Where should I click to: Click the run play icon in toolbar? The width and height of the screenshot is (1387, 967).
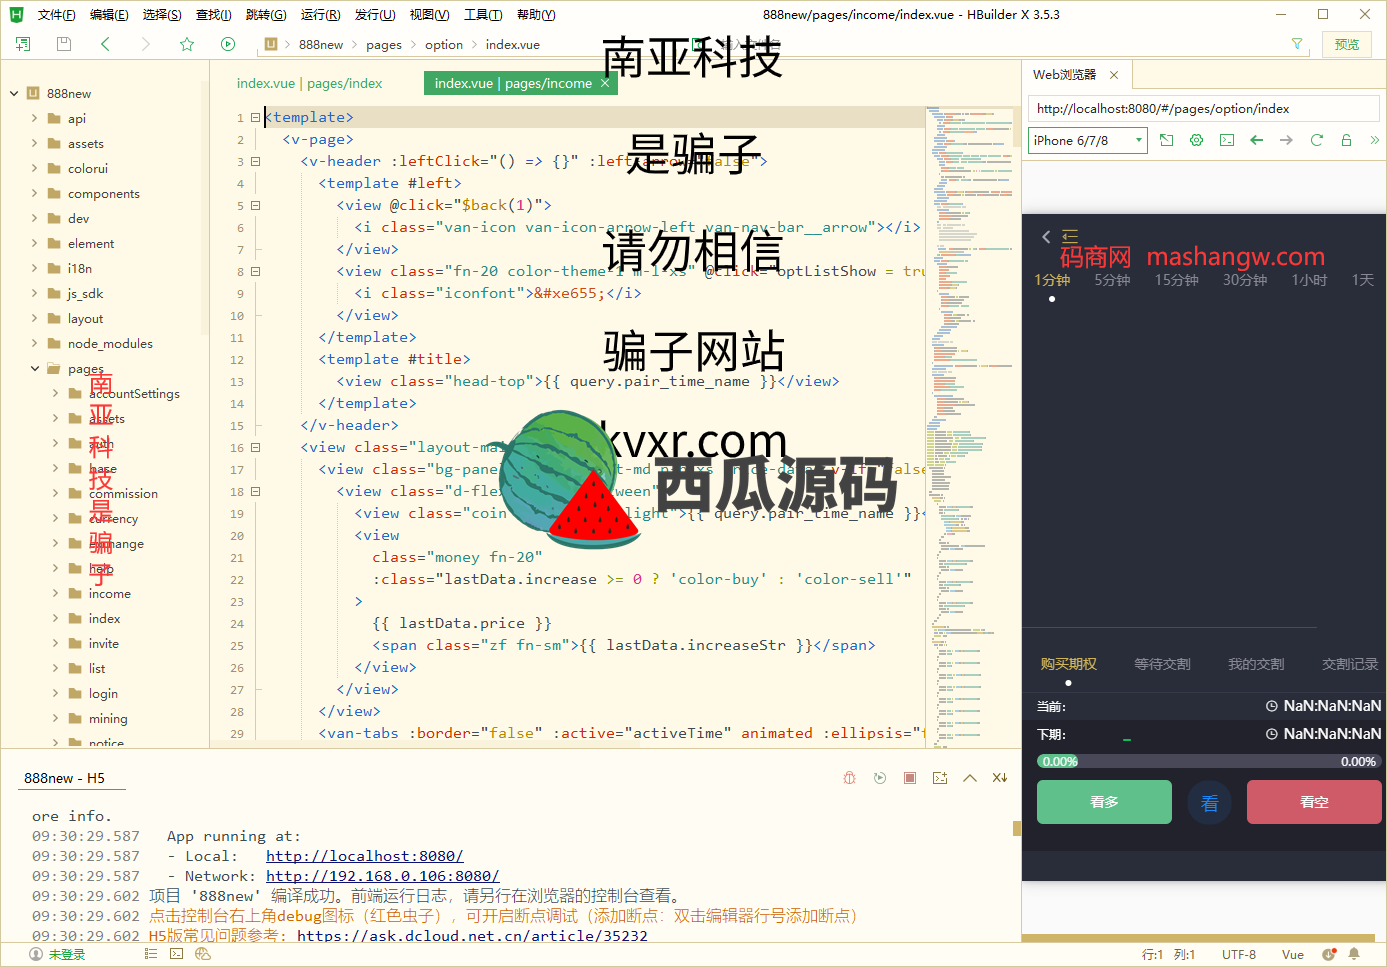pyautogui.click(x=228, y=44)
